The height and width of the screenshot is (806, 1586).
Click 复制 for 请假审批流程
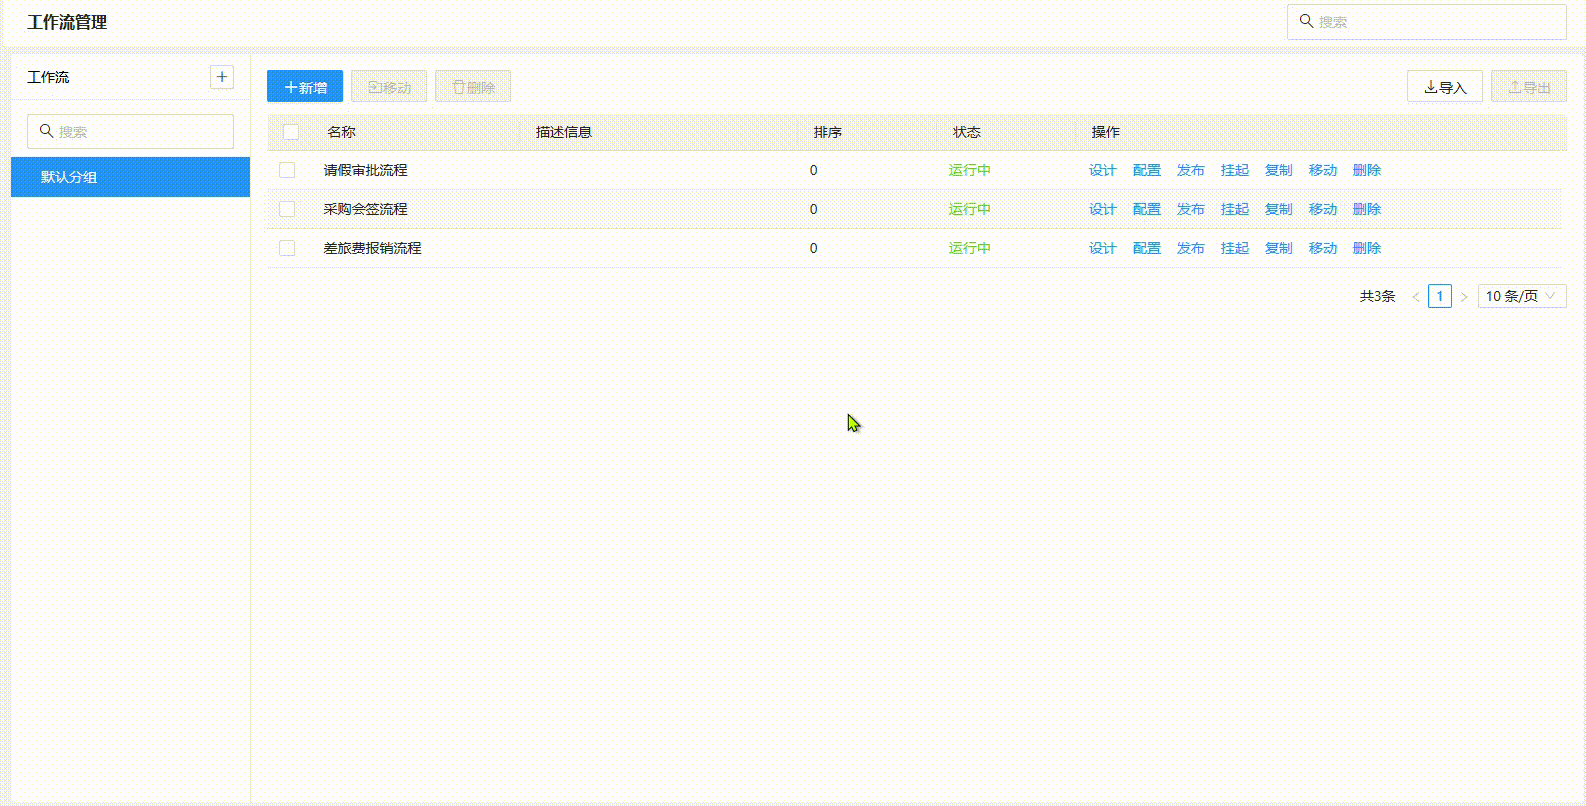(1278, 170)
